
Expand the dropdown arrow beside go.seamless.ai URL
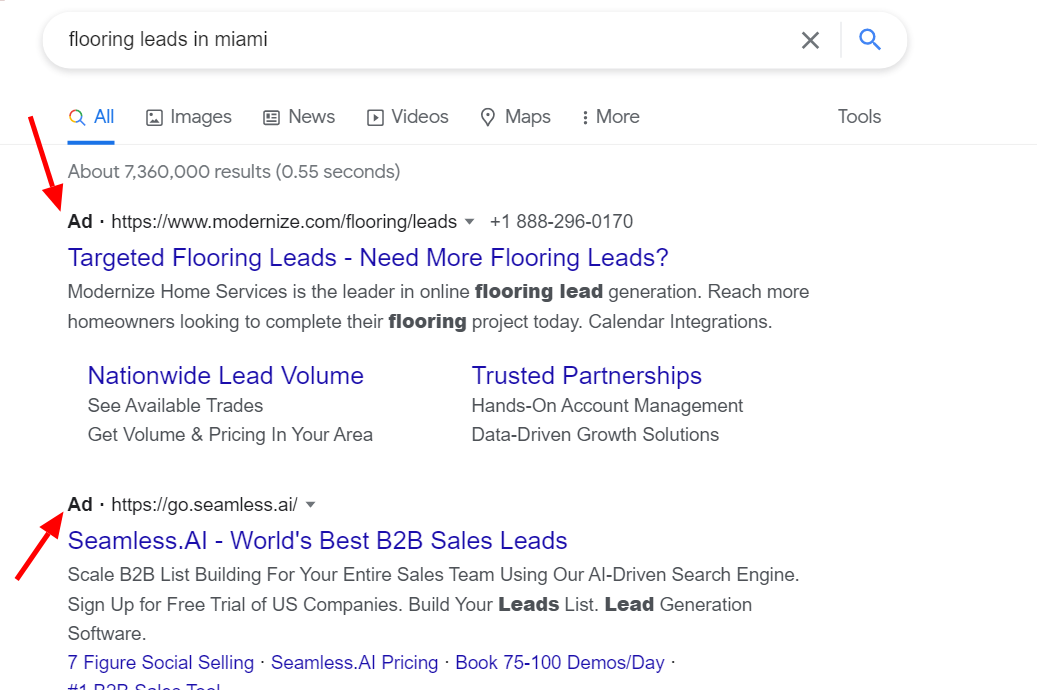[x=310, y=505]
